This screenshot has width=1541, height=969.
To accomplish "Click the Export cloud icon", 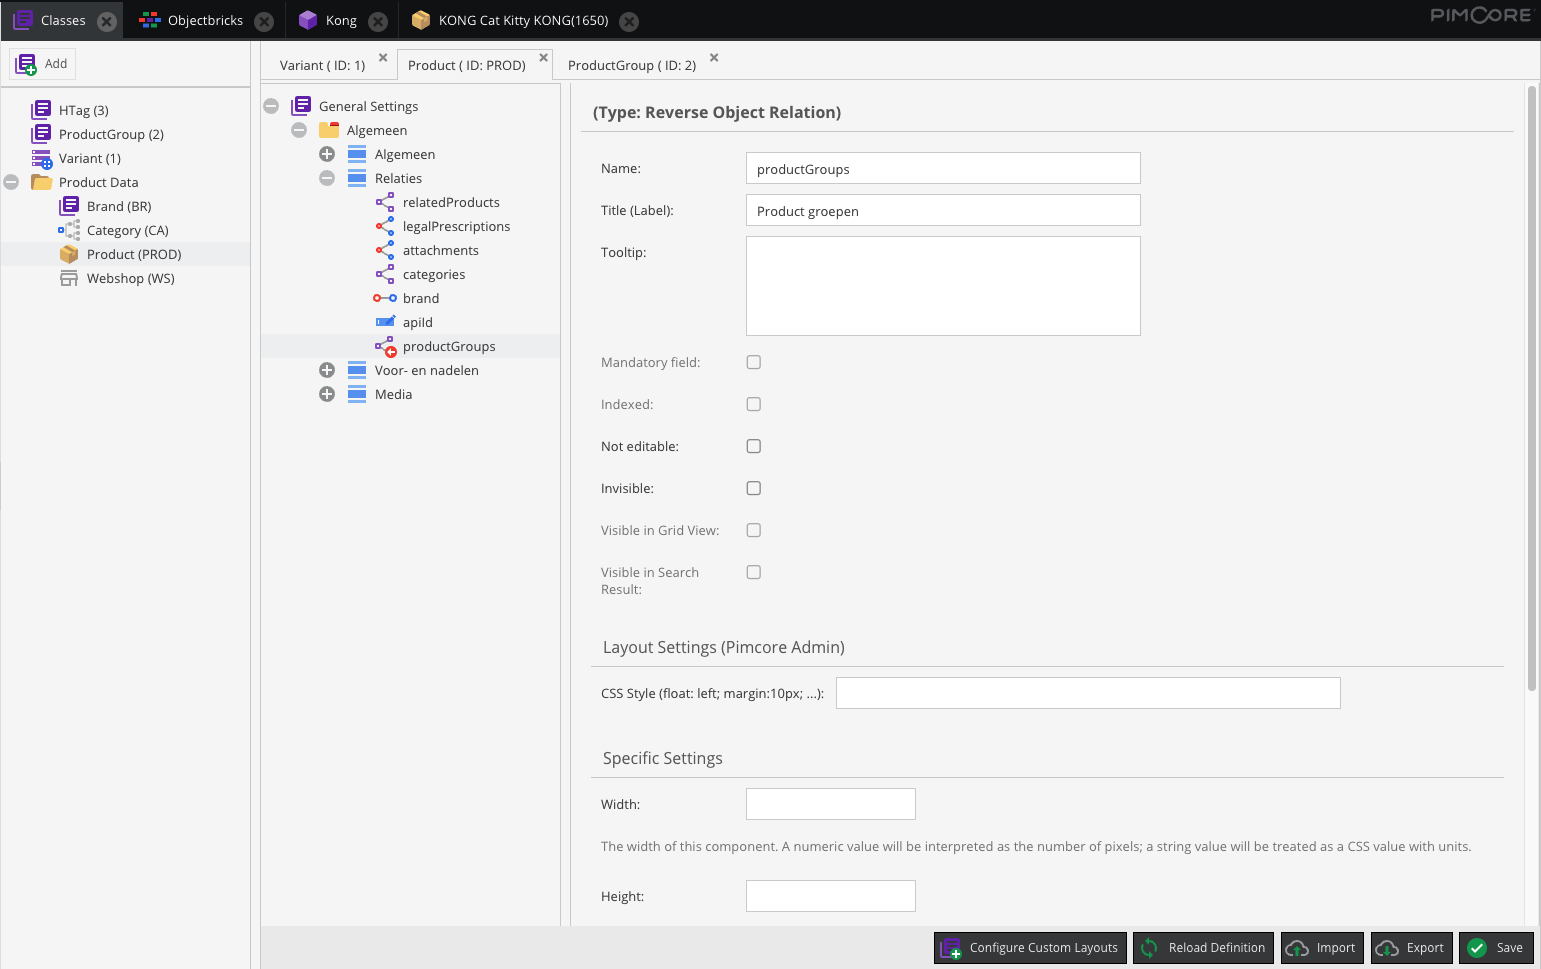I will pyautogui.click(x=1385, y=947).
